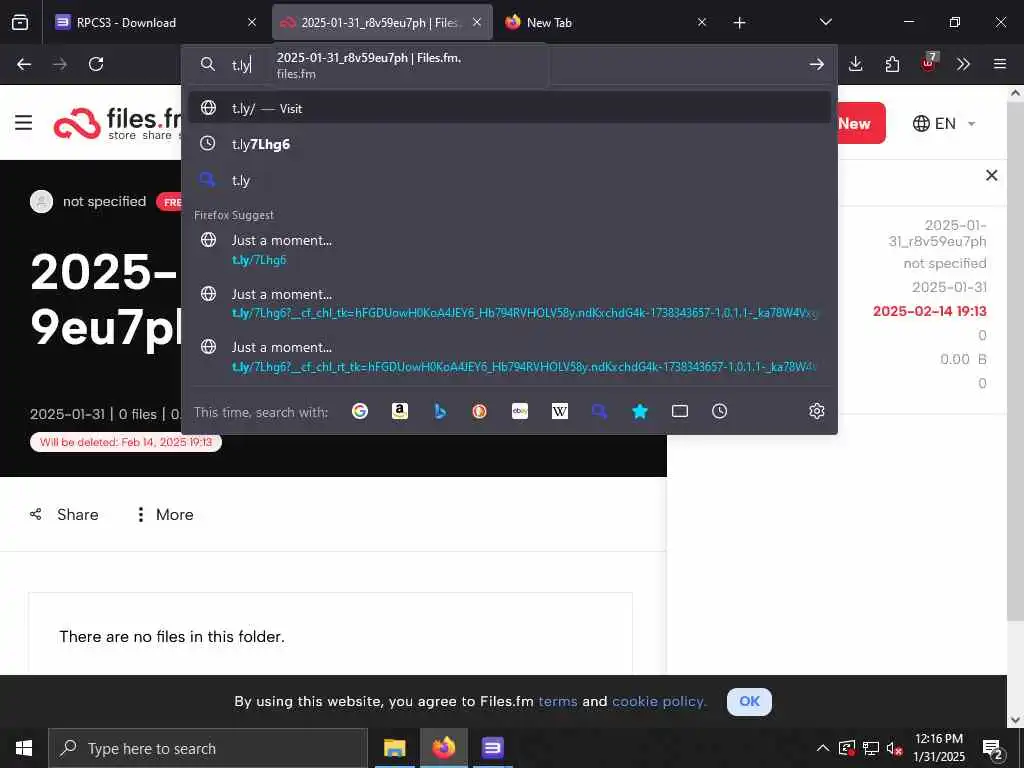The width and height of the screenshot is (1024, 768).
Task: Show more tools overflow chevron
Action: click(x=963, y=64)
